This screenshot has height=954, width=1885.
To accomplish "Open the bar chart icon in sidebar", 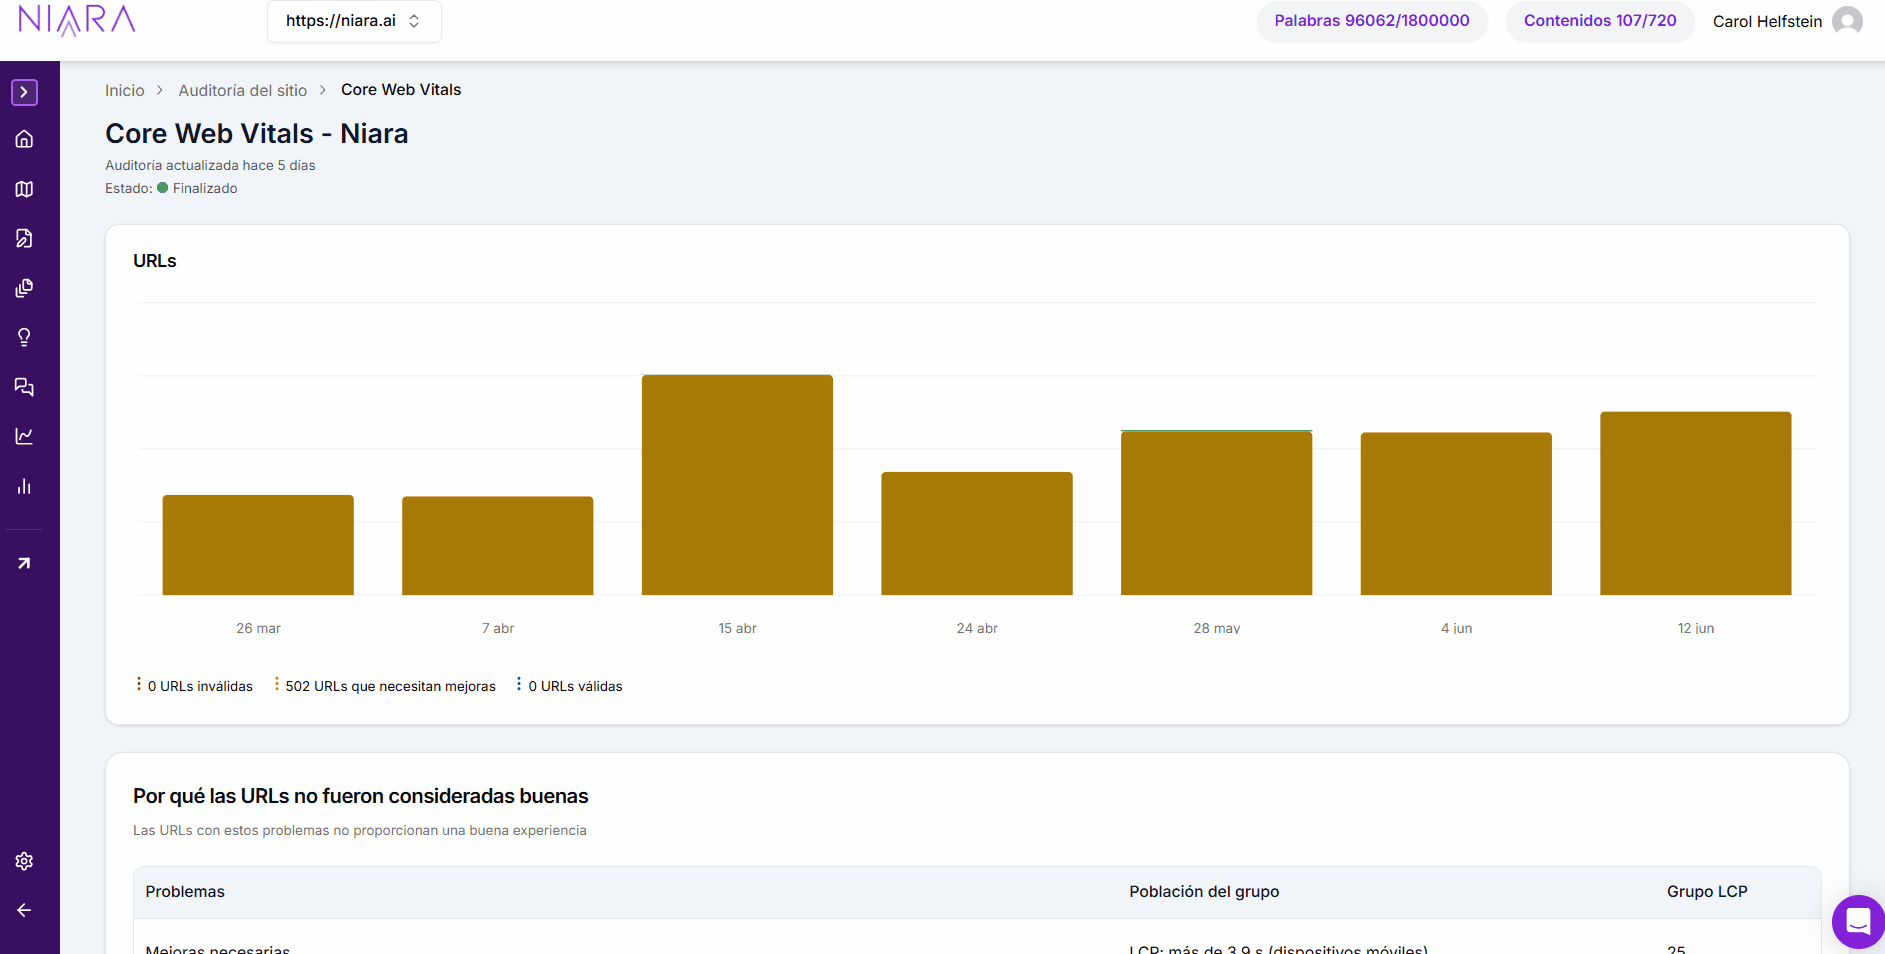I will [x=24, y=486].
